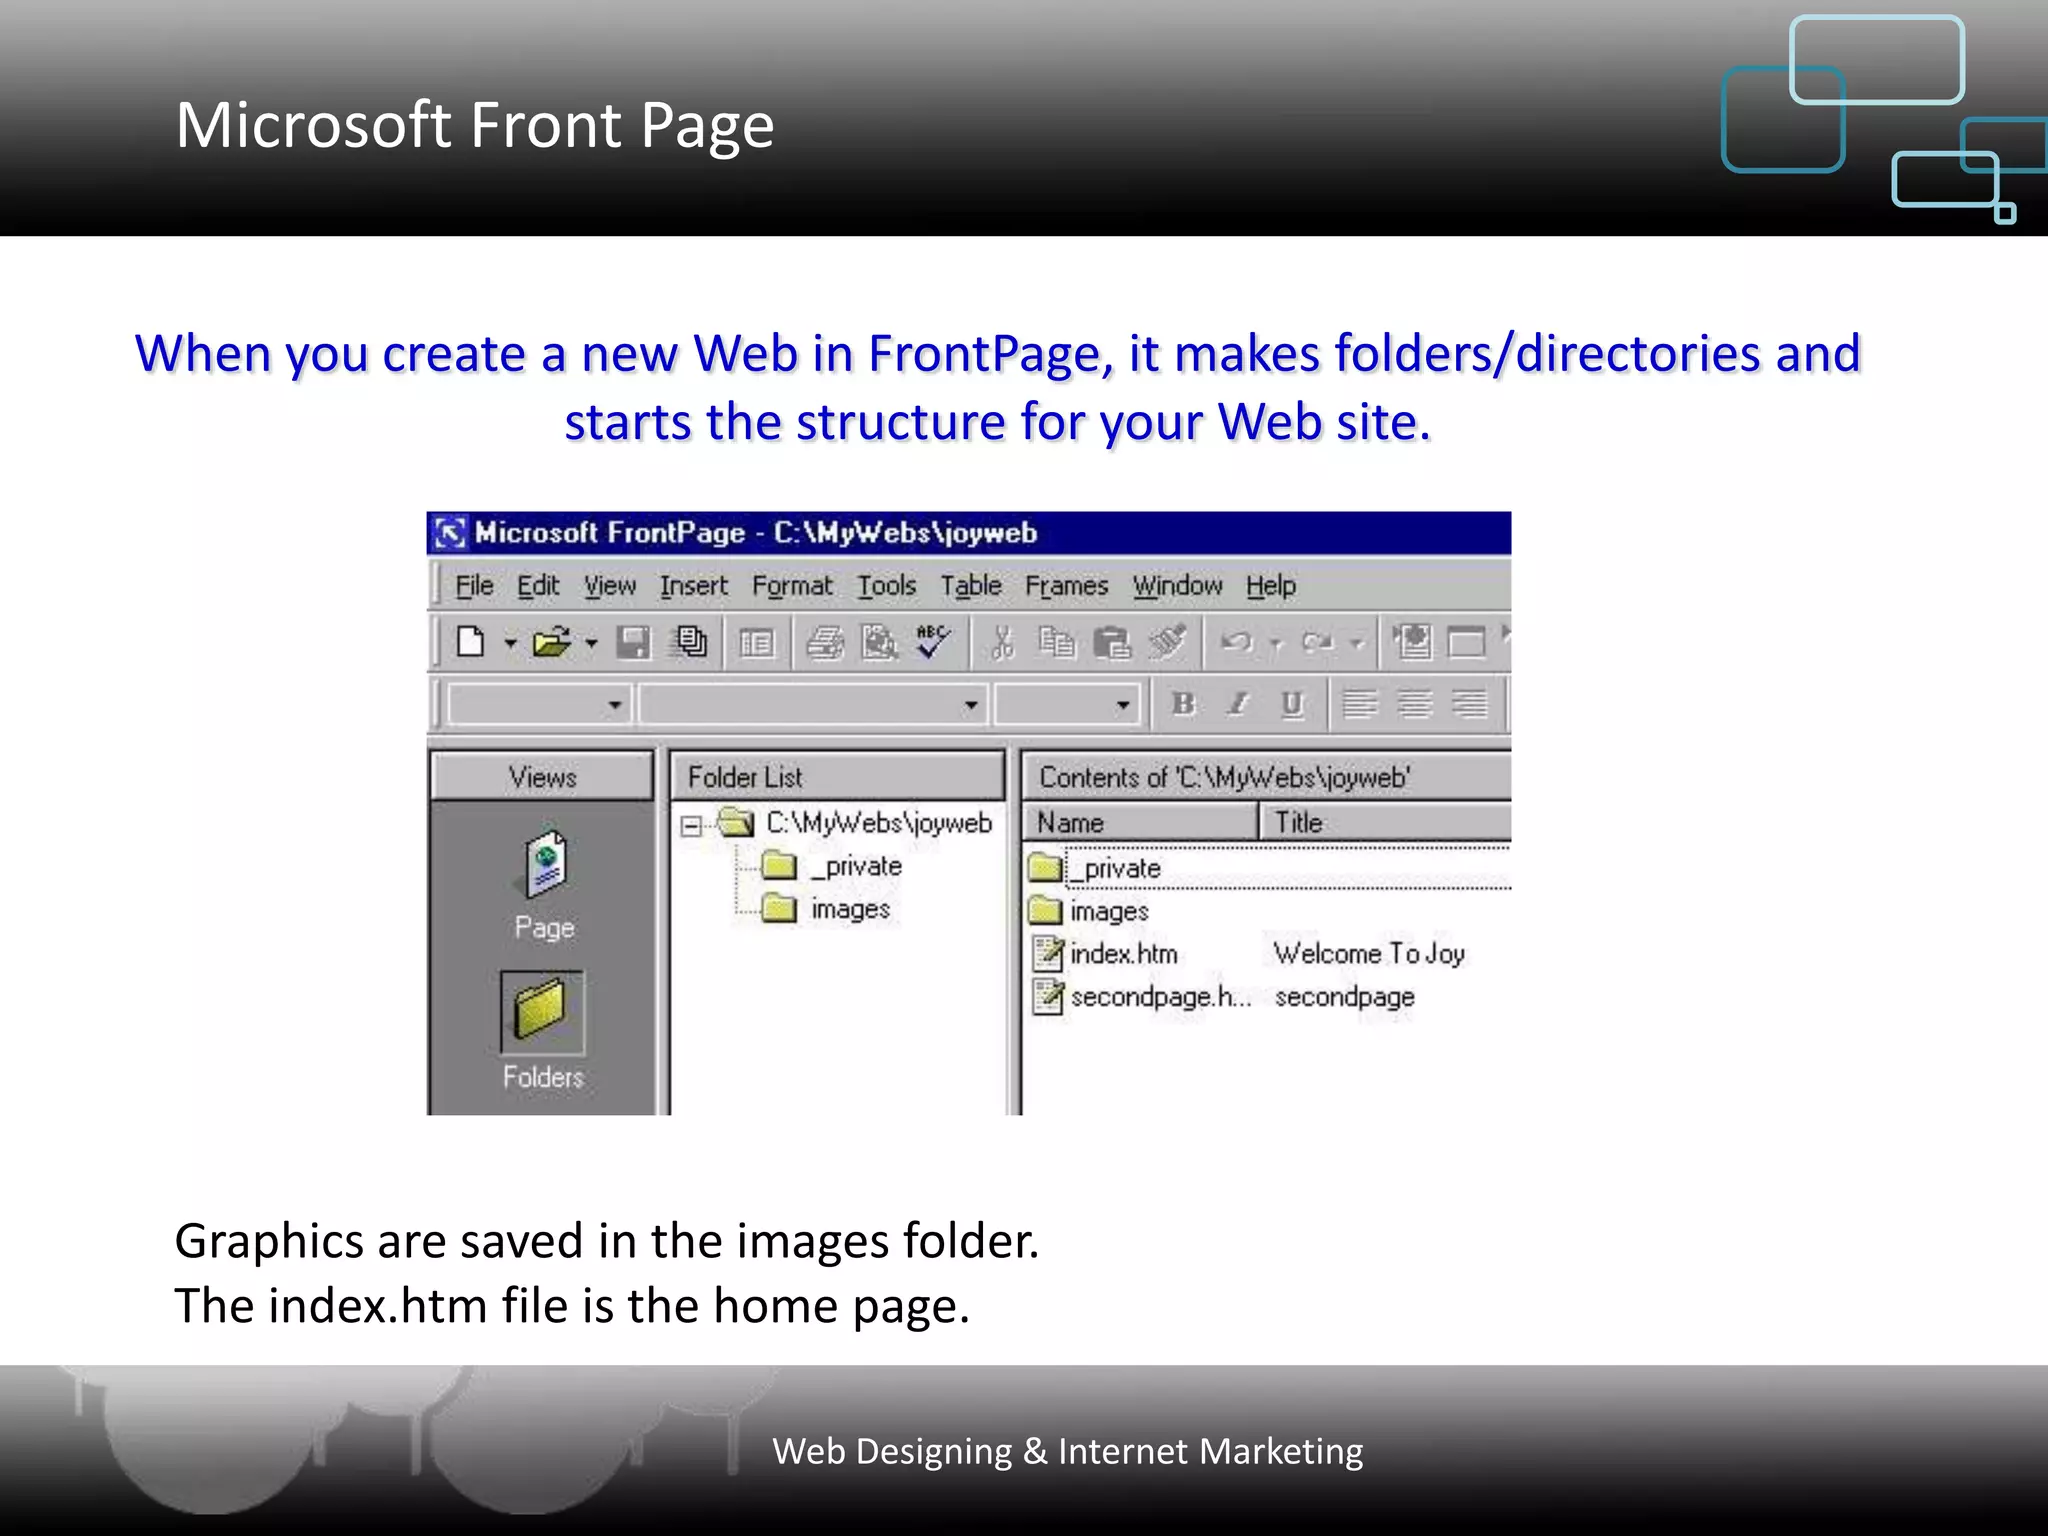Screen dimensions: 2048x1536
Task: Expand the arrow next to Open icon
Action: click(591, 643)
